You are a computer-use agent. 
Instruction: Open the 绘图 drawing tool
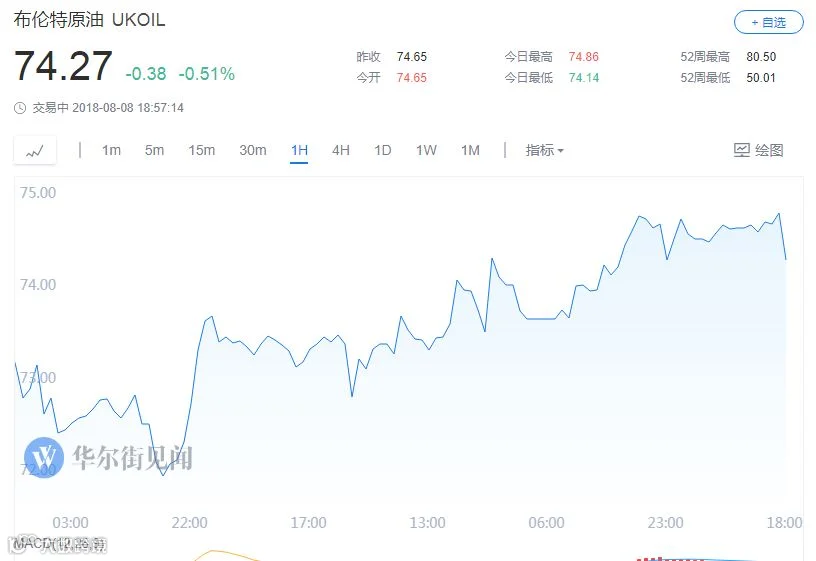point(758,150)
